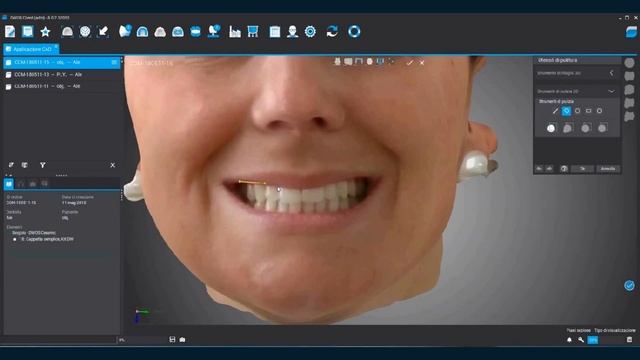Select the last round cleaning tool
The height and width of the screenshot is (360, 640).
coord(599,111)
